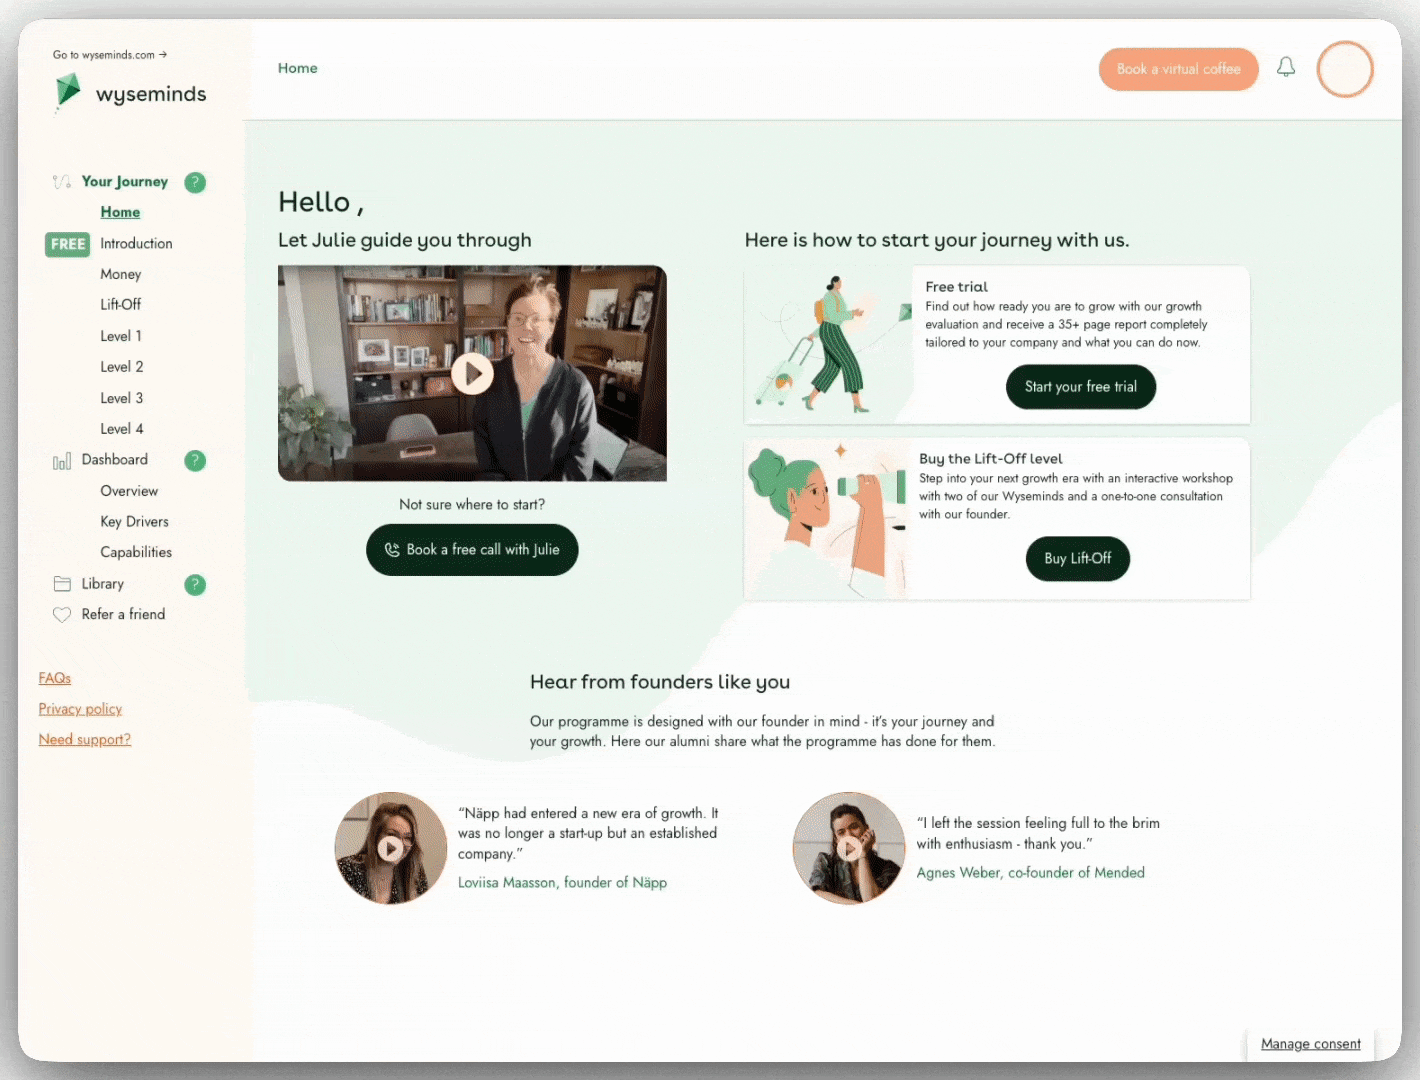This screenshot has width=1420, height=1080.
Task: Click Manage consent link
Action: tap(1310, 1044)
